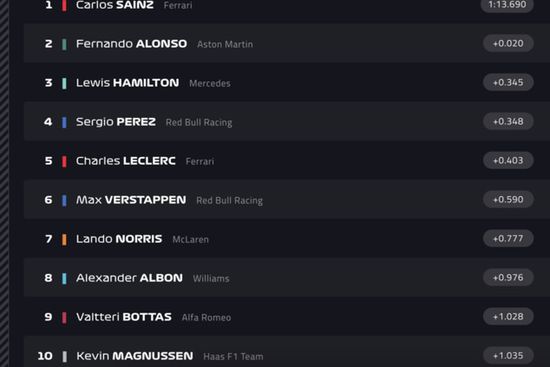Image resolution: width=550 pixels, height=367 pixels.
Task: Click Carlos Sainz's 1:13.690 lap time badge
Action: pyautogui.click(x=507, y=6)
